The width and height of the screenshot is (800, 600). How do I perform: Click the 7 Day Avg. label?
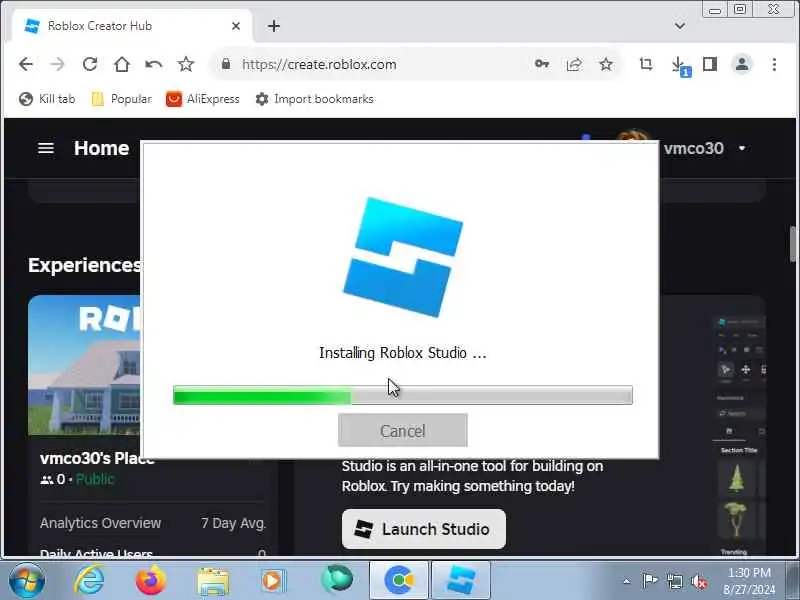tap(234, 523)
